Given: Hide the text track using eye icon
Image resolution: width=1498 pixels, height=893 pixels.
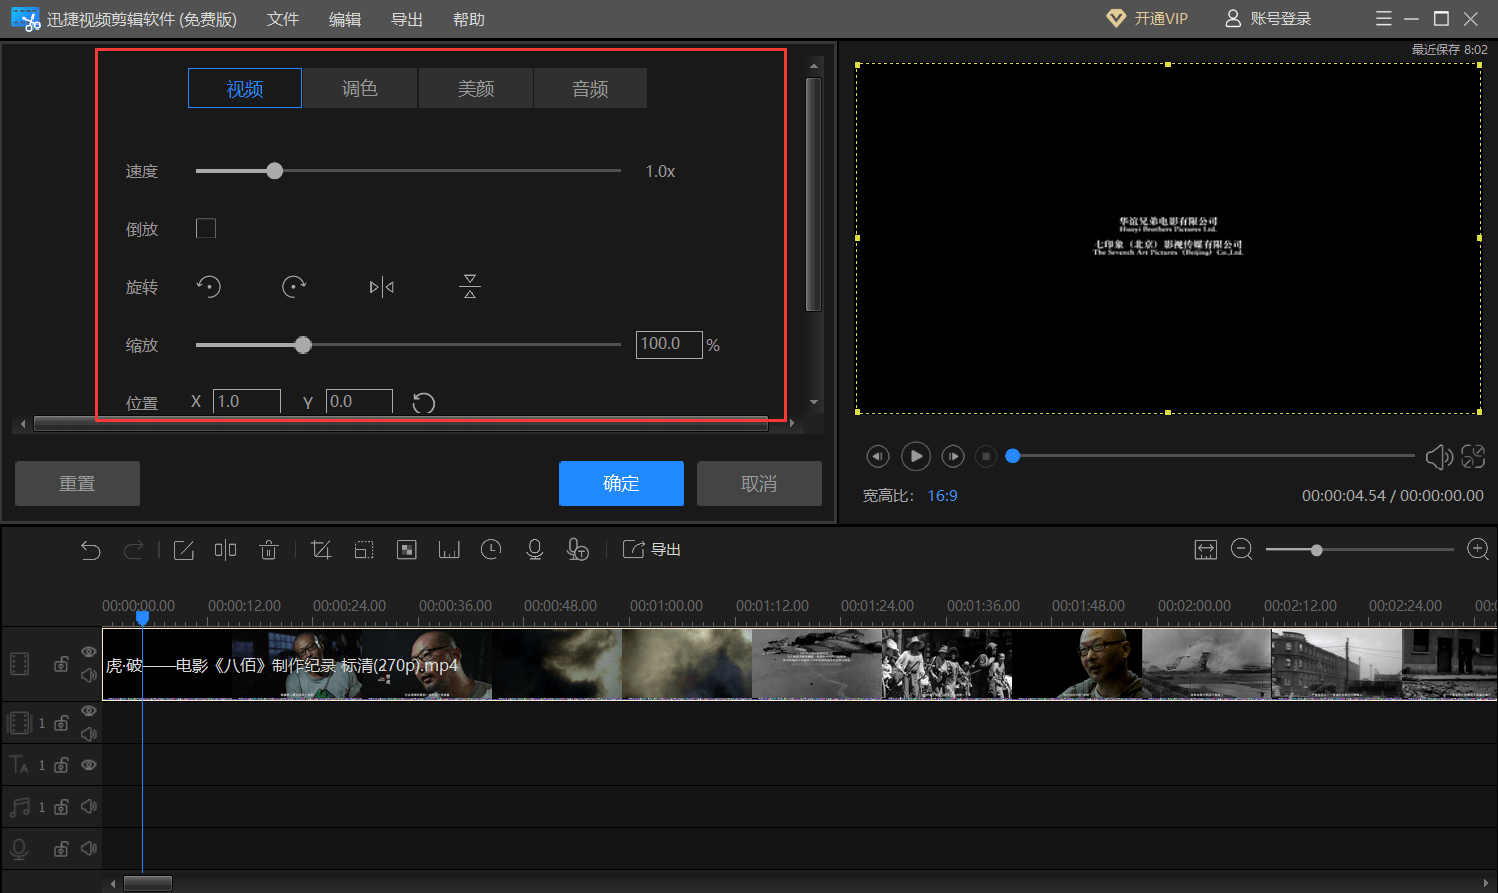Looking at the screenshot, I should [x=89, y=765].
